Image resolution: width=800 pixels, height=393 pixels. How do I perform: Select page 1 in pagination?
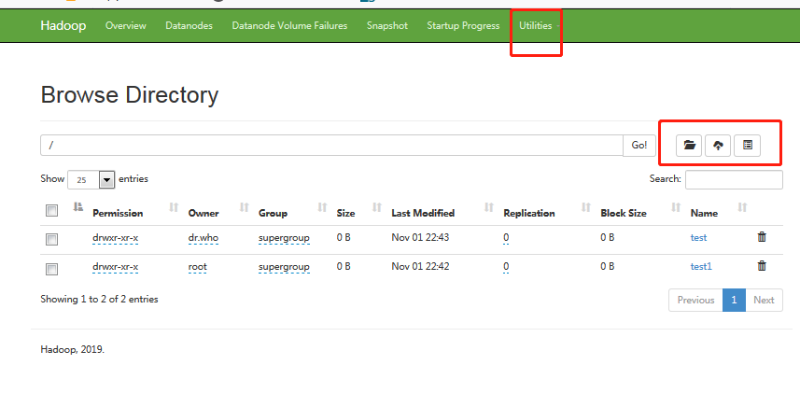point(734,300)
